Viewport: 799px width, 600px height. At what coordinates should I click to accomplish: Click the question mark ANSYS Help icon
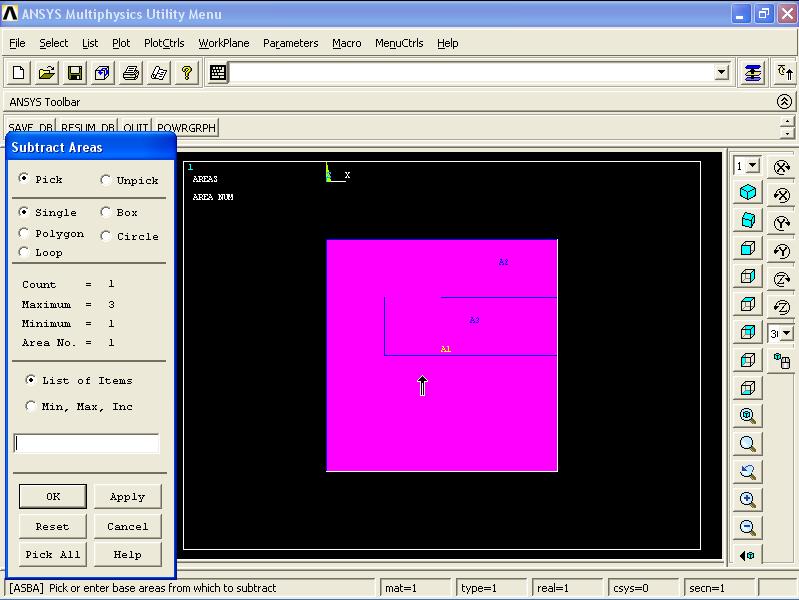187,73
